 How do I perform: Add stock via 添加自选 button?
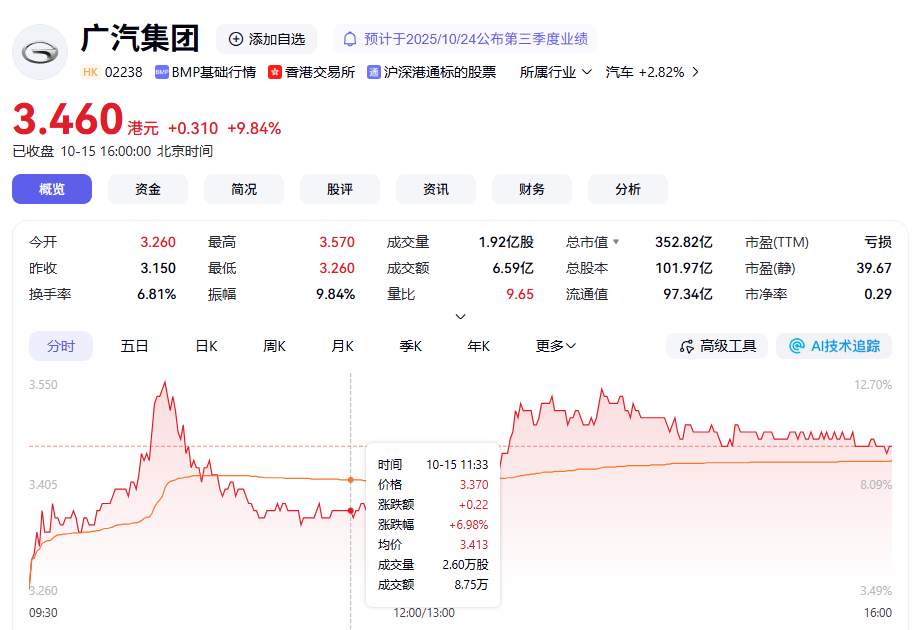tap(267, 39)
